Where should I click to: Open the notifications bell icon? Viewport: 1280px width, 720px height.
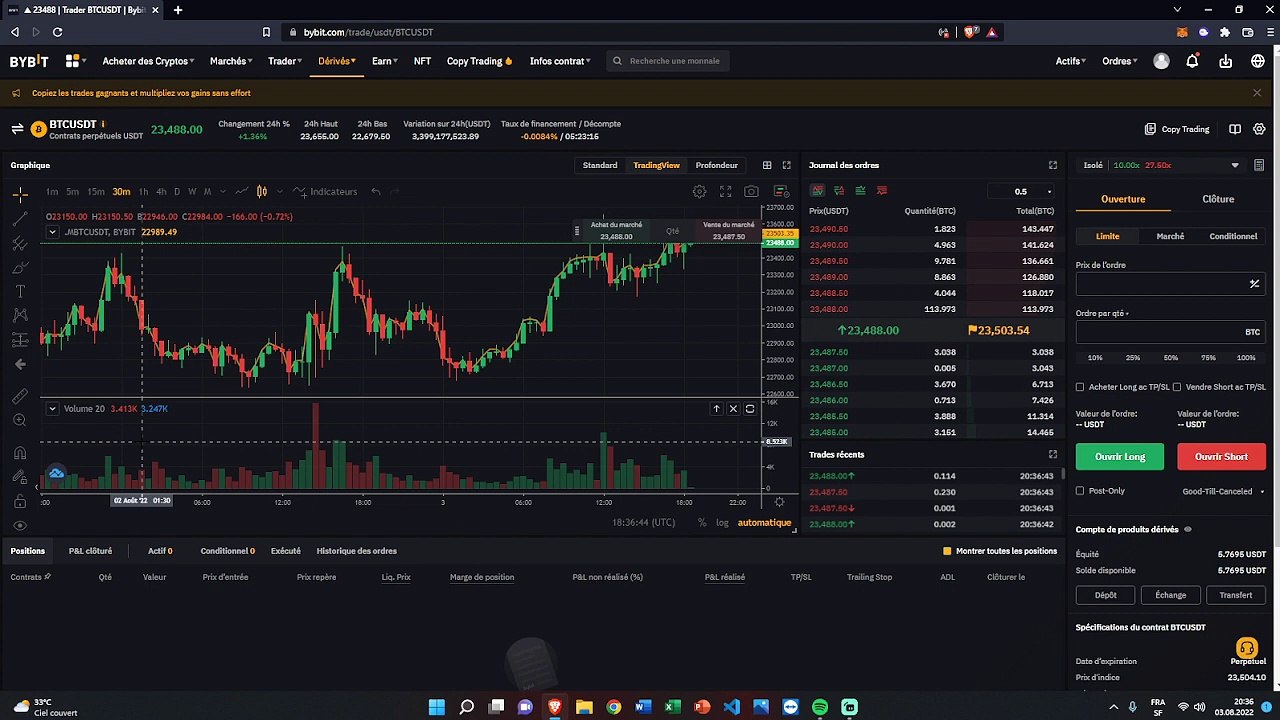(1192, 61)
